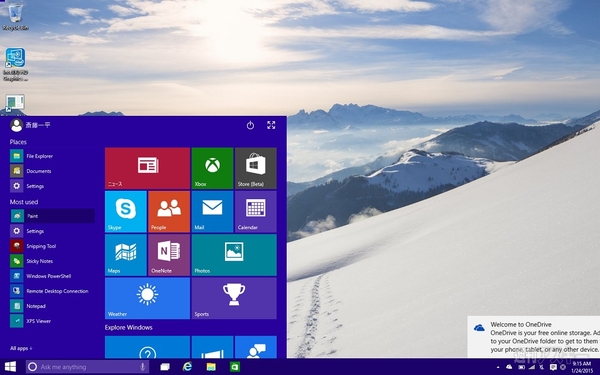600x375 pixels.
Task: Click the Windows Start button
Action: coord(10,367)
